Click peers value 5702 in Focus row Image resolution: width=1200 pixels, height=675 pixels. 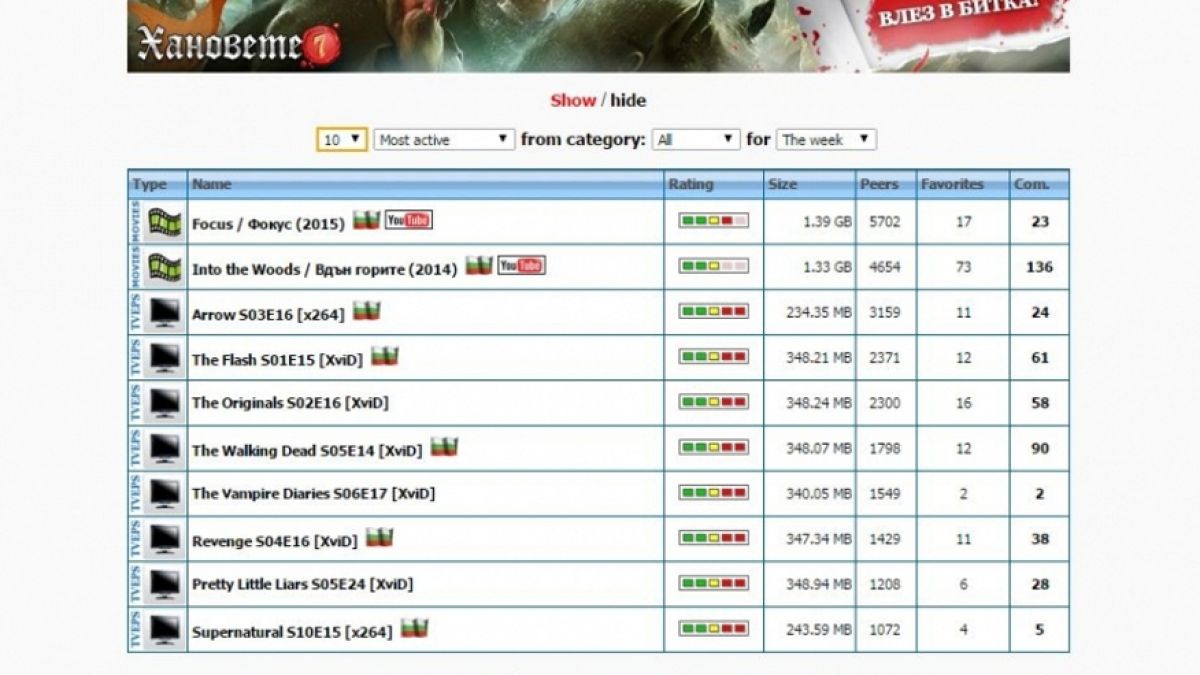883,222
